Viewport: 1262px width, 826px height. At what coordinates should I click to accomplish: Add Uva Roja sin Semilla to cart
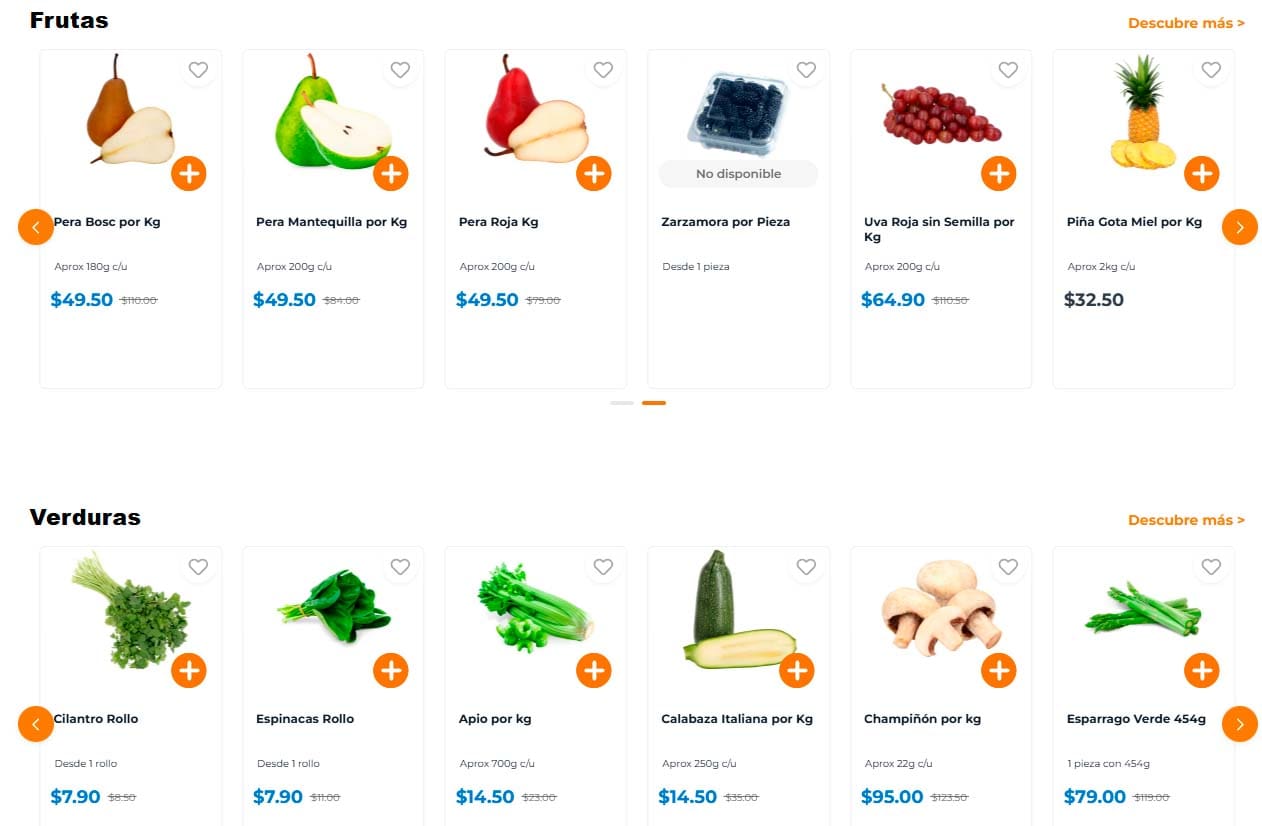(999, 173)
